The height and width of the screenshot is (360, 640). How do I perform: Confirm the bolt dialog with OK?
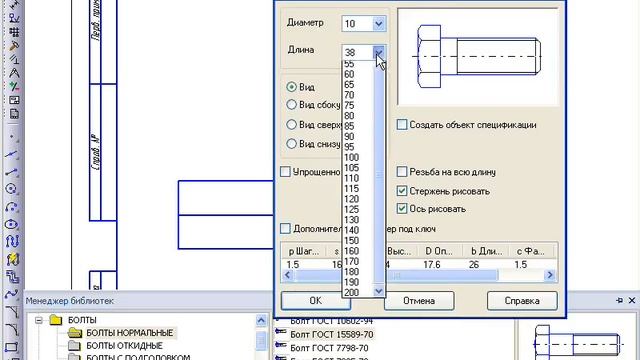click(x=315, y=301)
